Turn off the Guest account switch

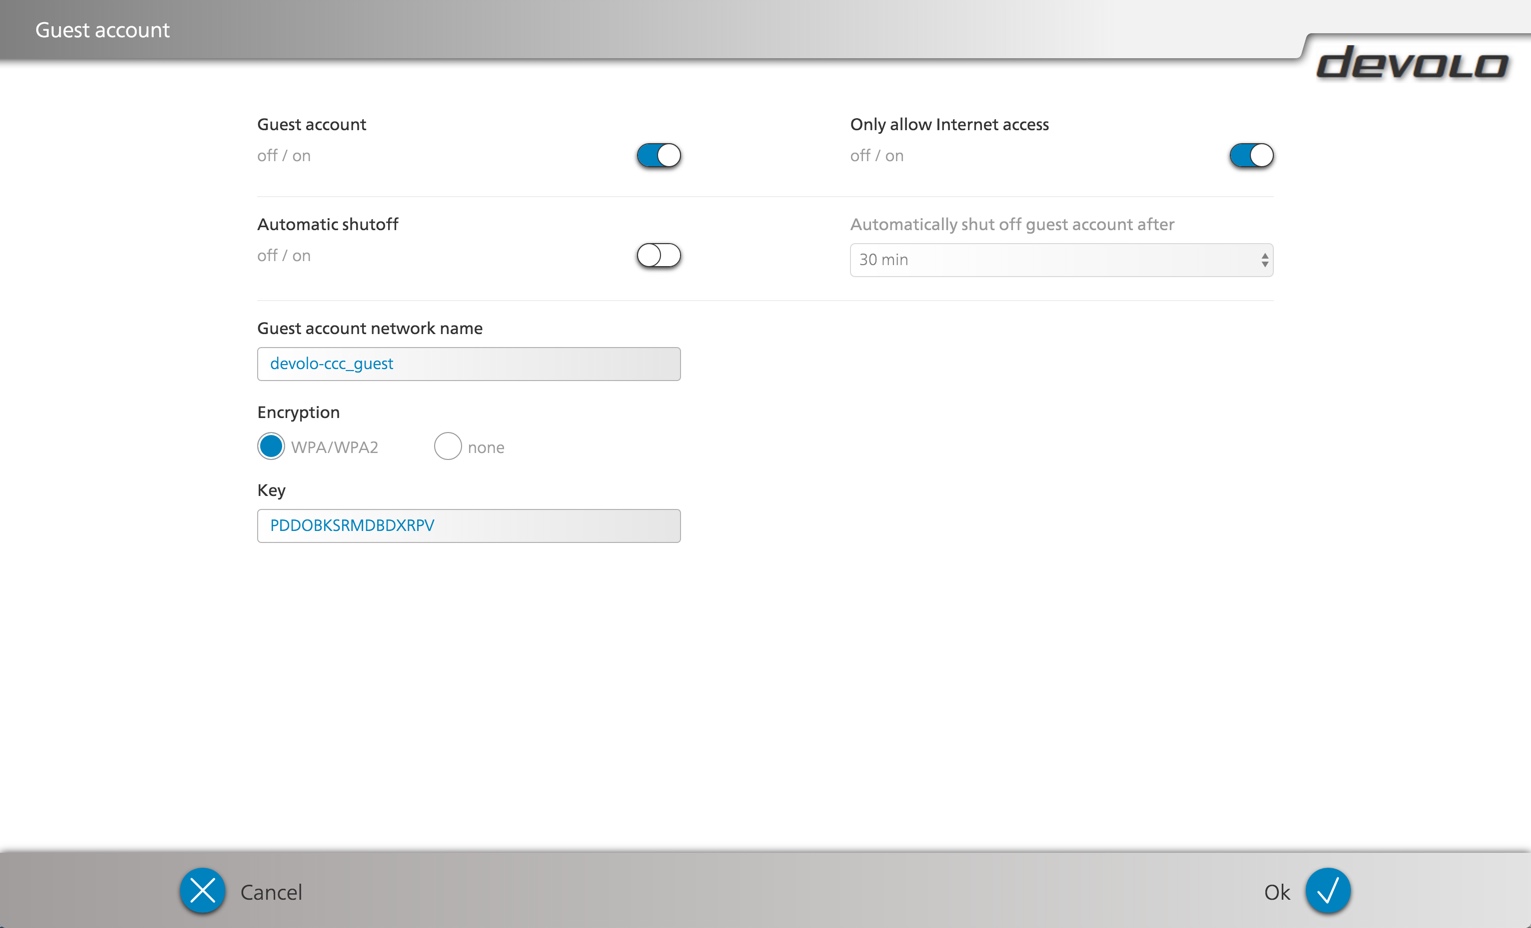tap(658, 156)
